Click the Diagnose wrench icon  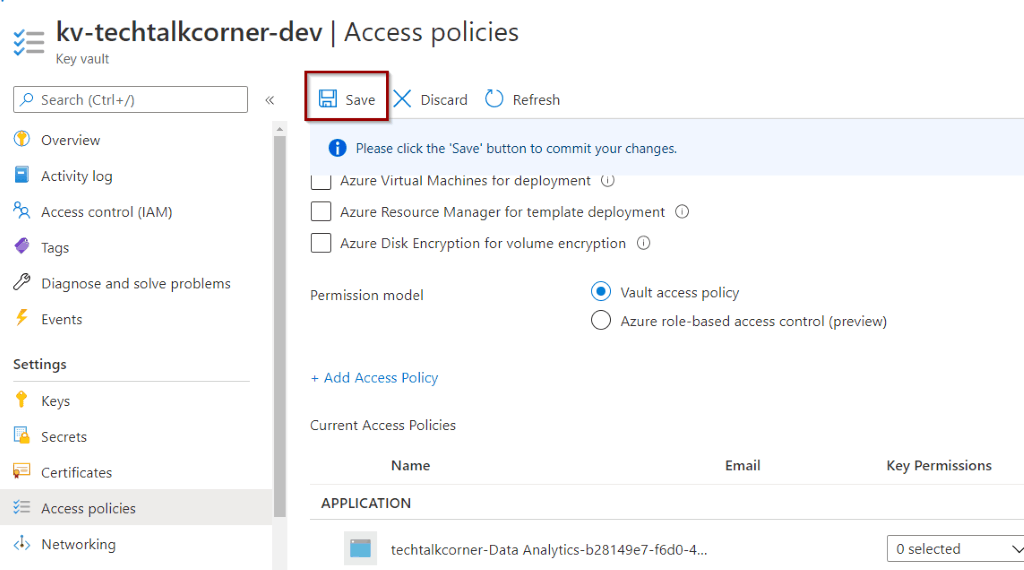point(22,282)
